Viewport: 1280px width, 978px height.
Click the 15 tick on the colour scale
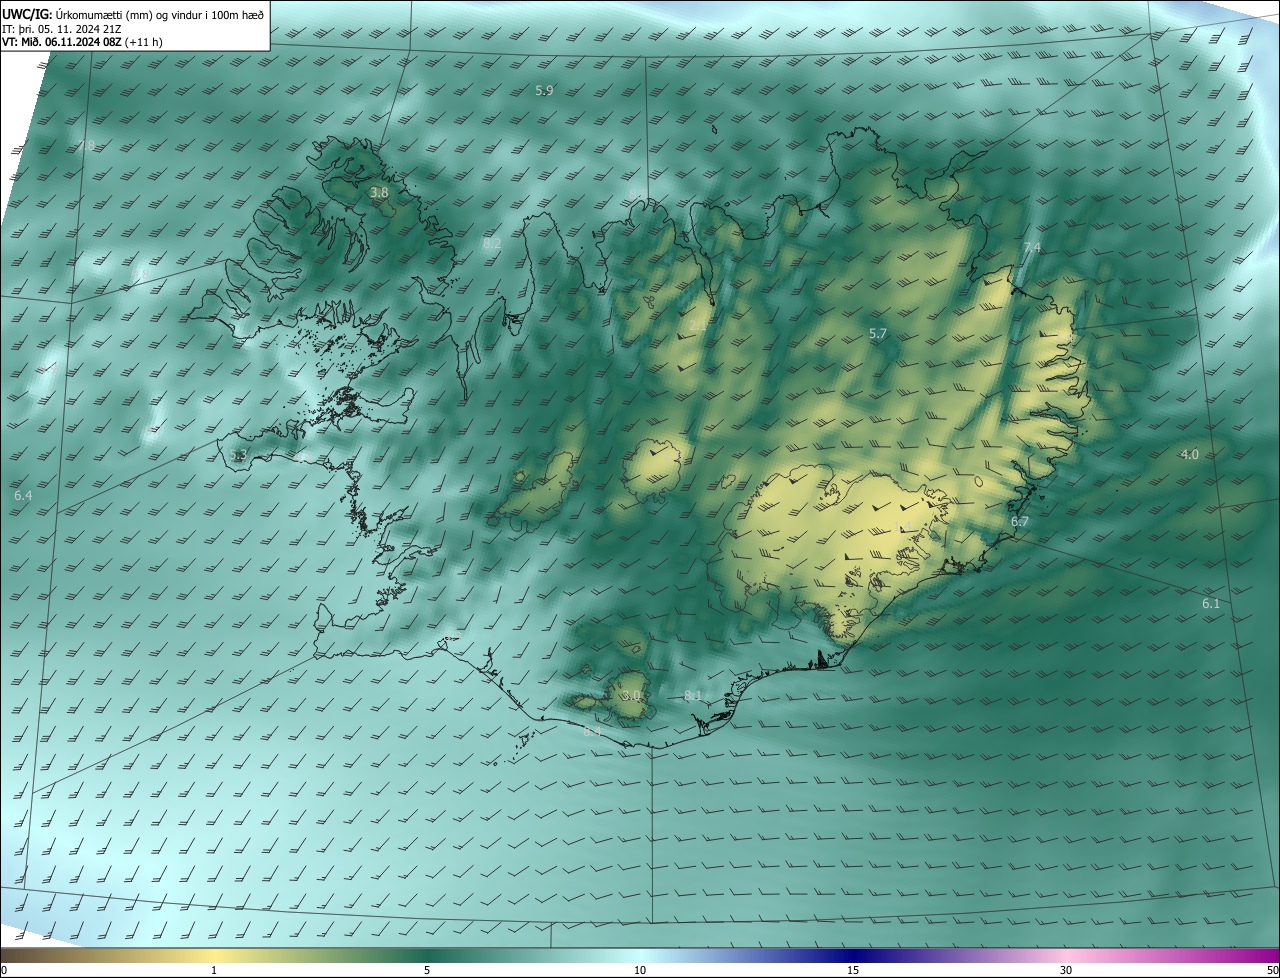tap(853, 970)
